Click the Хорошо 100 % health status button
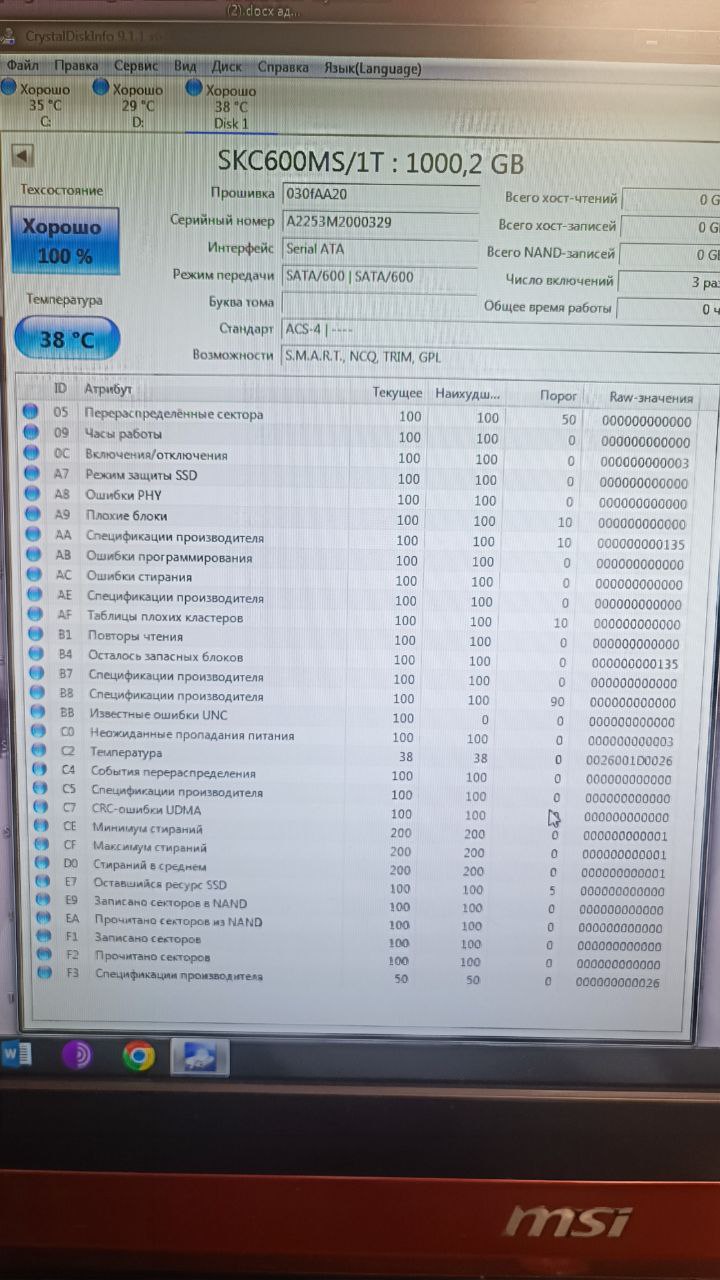720x1280 pixels. coord(65,241)
